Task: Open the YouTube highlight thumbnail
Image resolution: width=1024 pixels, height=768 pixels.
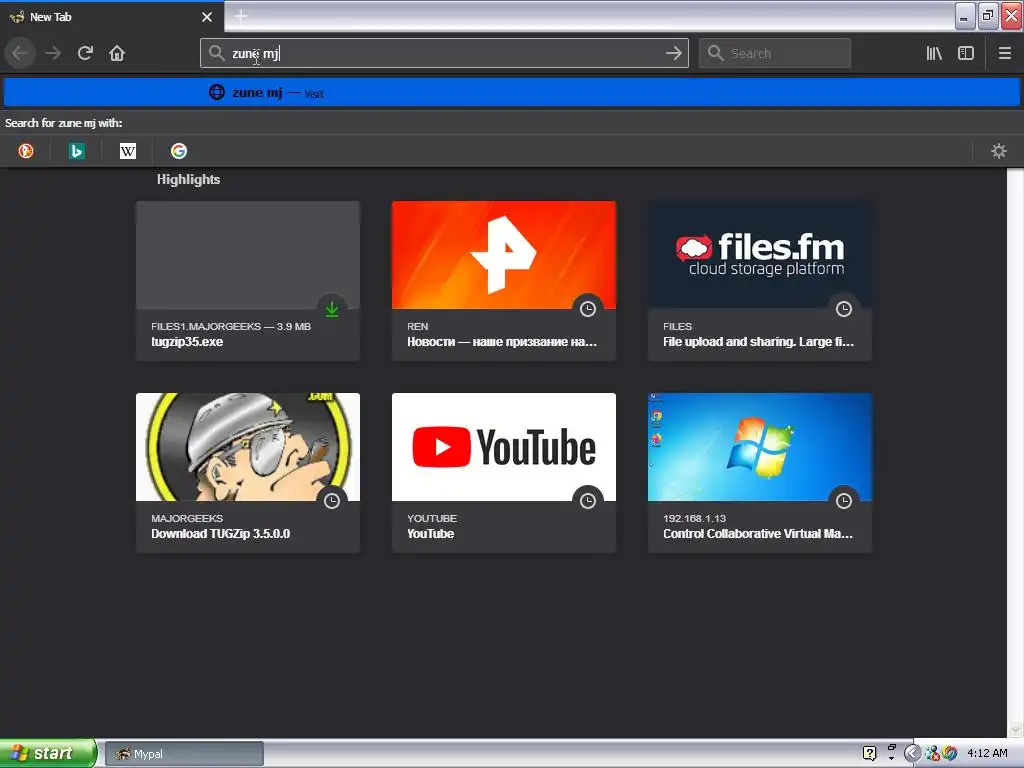Action: [x=504, y=447]
